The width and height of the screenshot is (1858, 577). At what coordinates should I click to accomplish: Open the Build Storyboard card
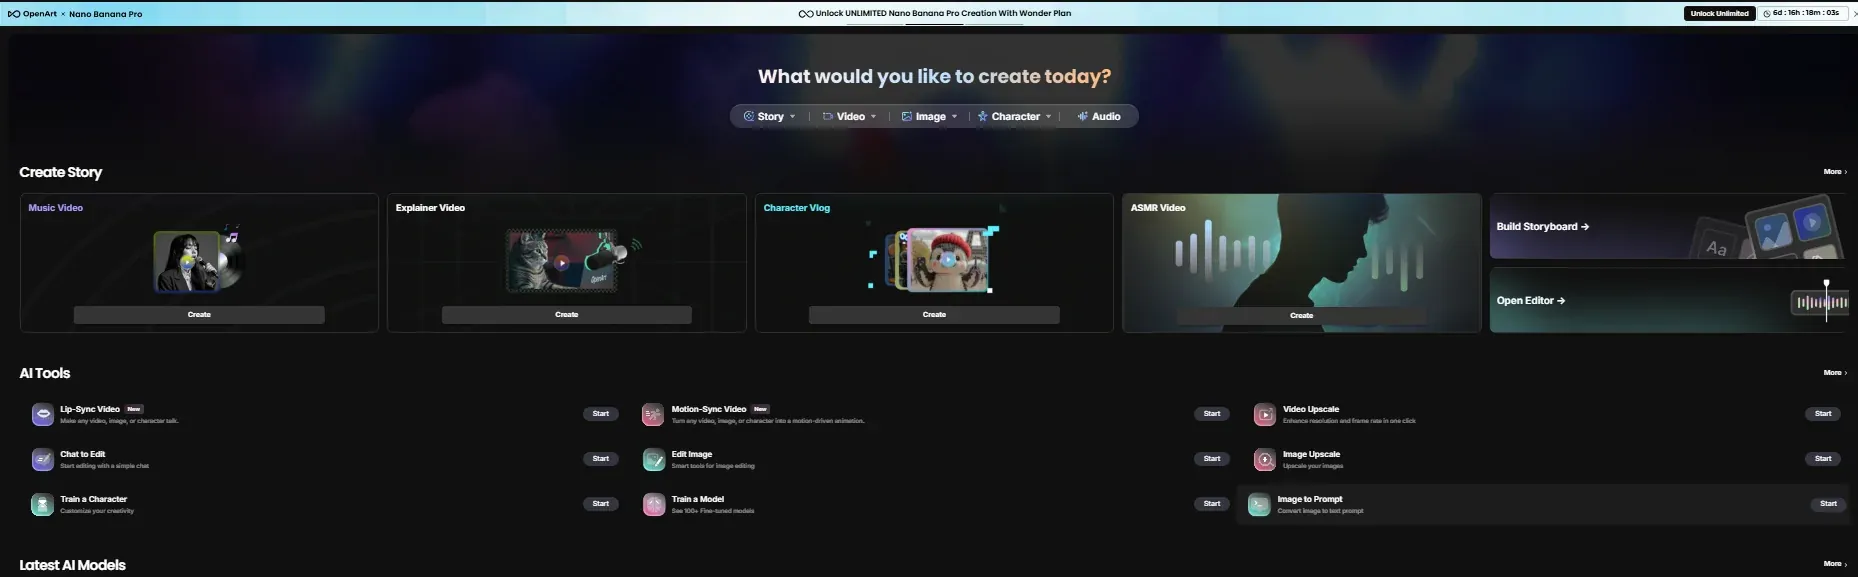(1668, 226)
